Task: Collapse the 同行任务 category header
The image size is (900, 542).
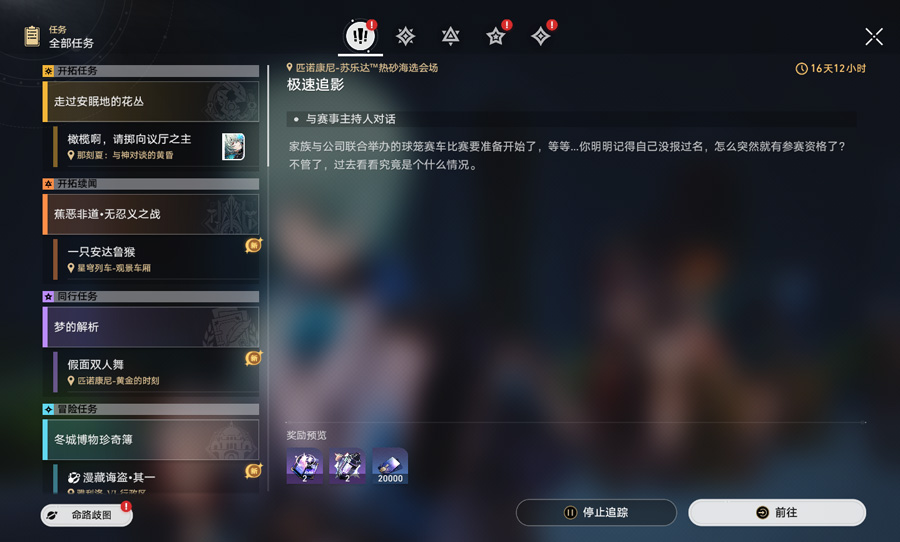Action: coord(150,296)
